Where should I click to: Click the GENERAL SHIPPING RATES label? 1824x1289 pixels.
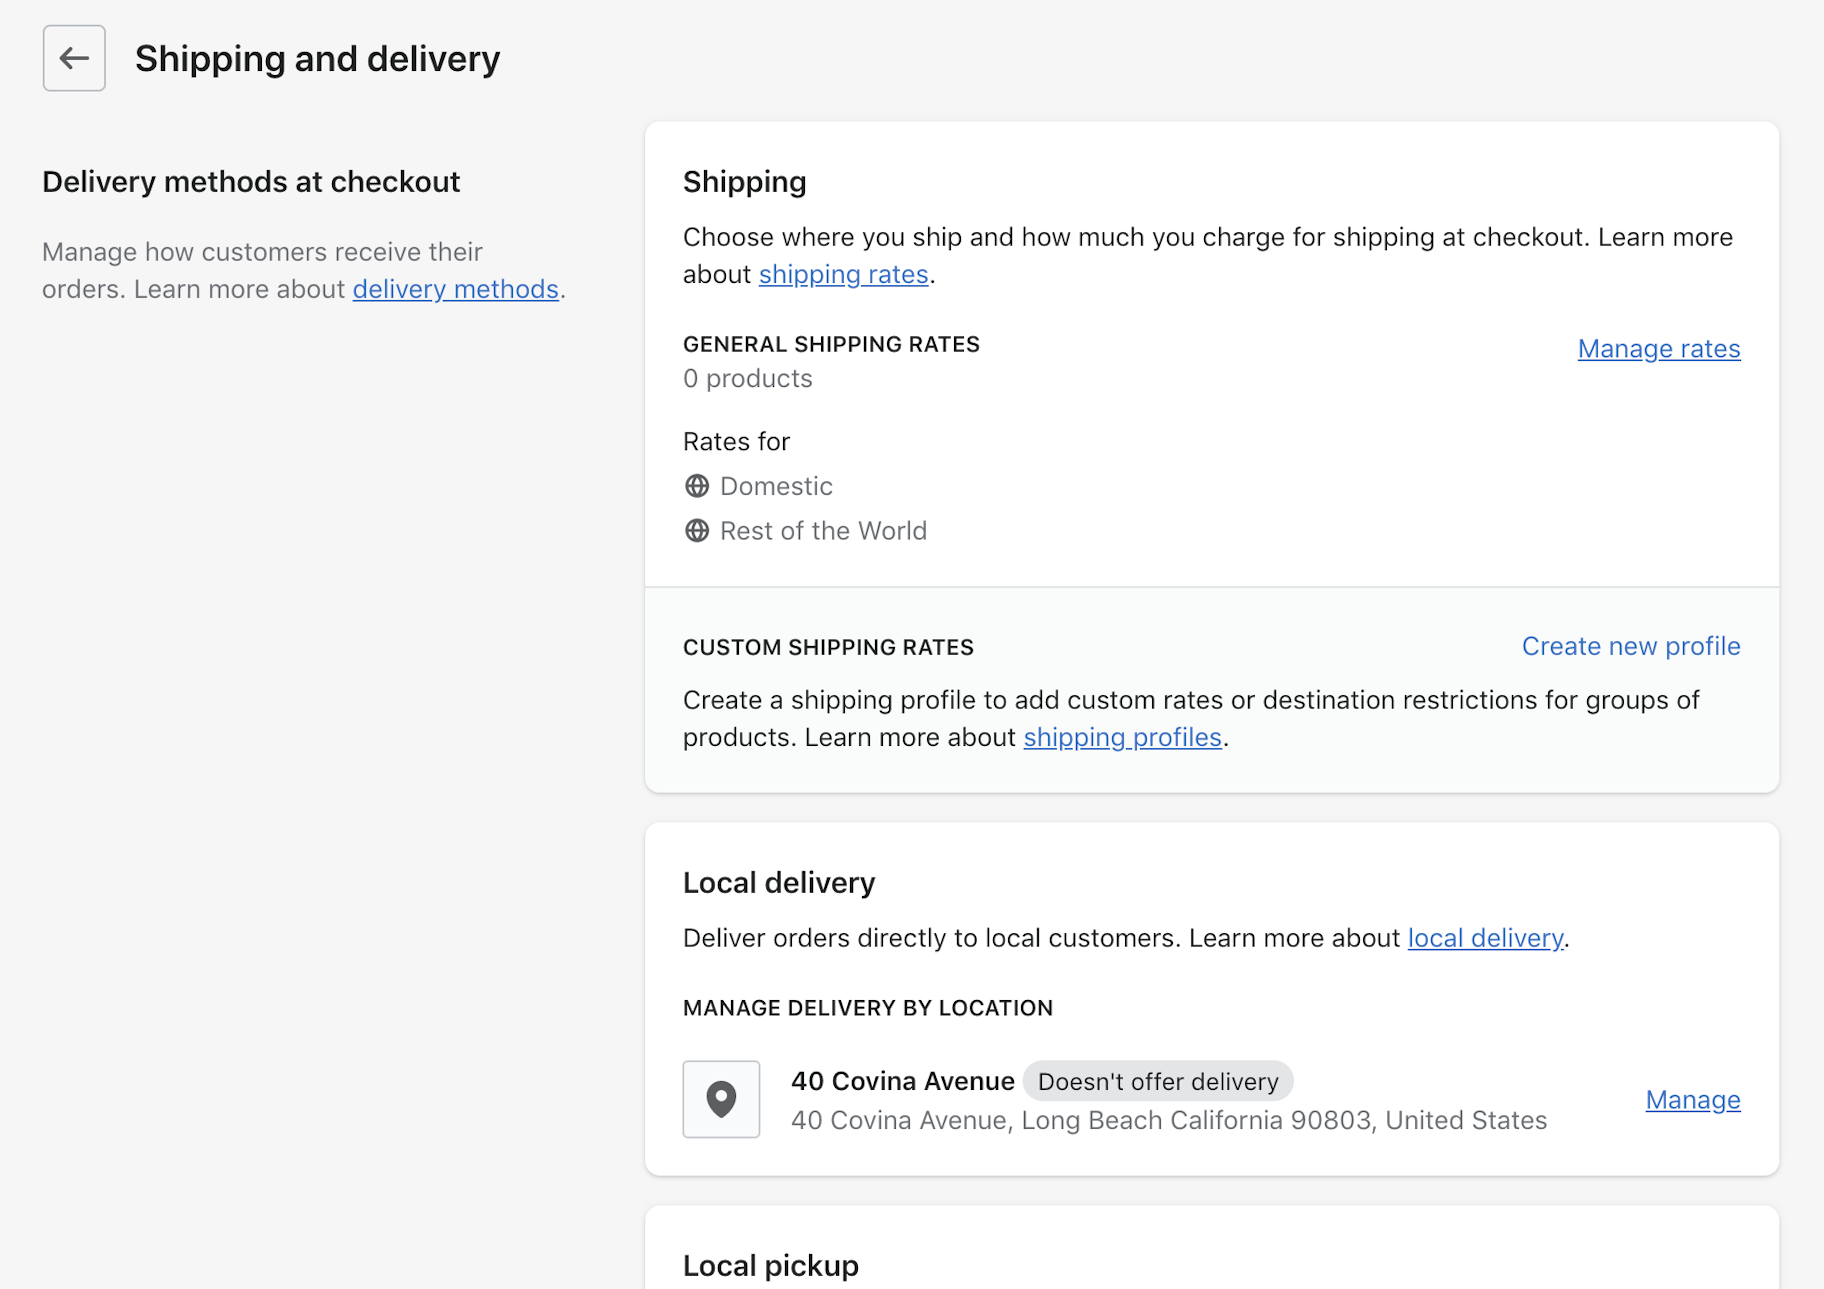[831, 344]
